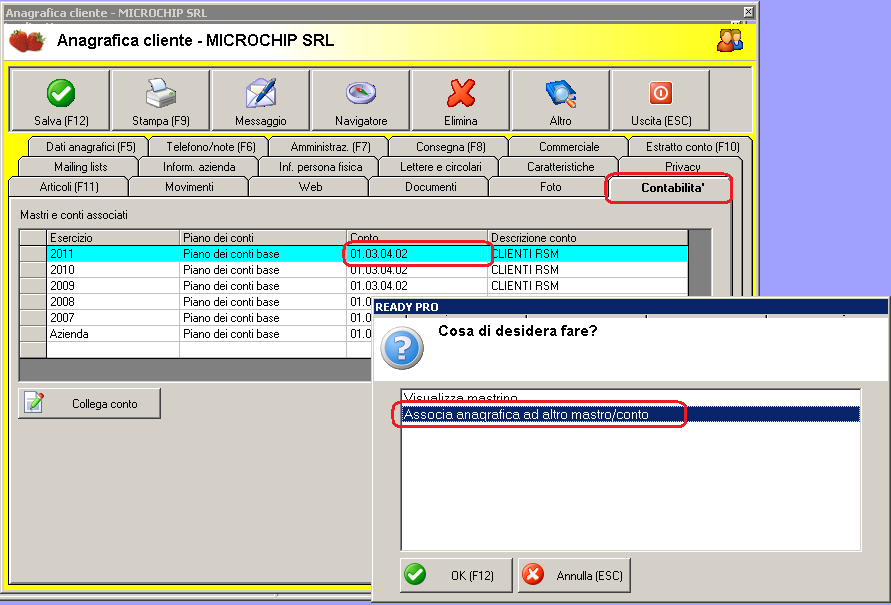Click the Piano dei conti column header
891x605 pixels.
[263, 237]
